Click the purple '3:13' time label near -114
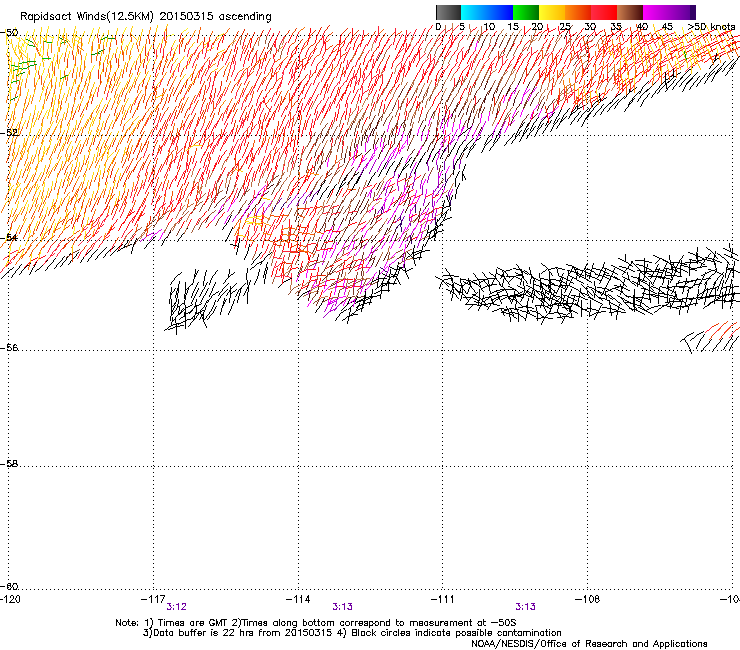Viewport: 740px width, 650px height. [343, 607]
